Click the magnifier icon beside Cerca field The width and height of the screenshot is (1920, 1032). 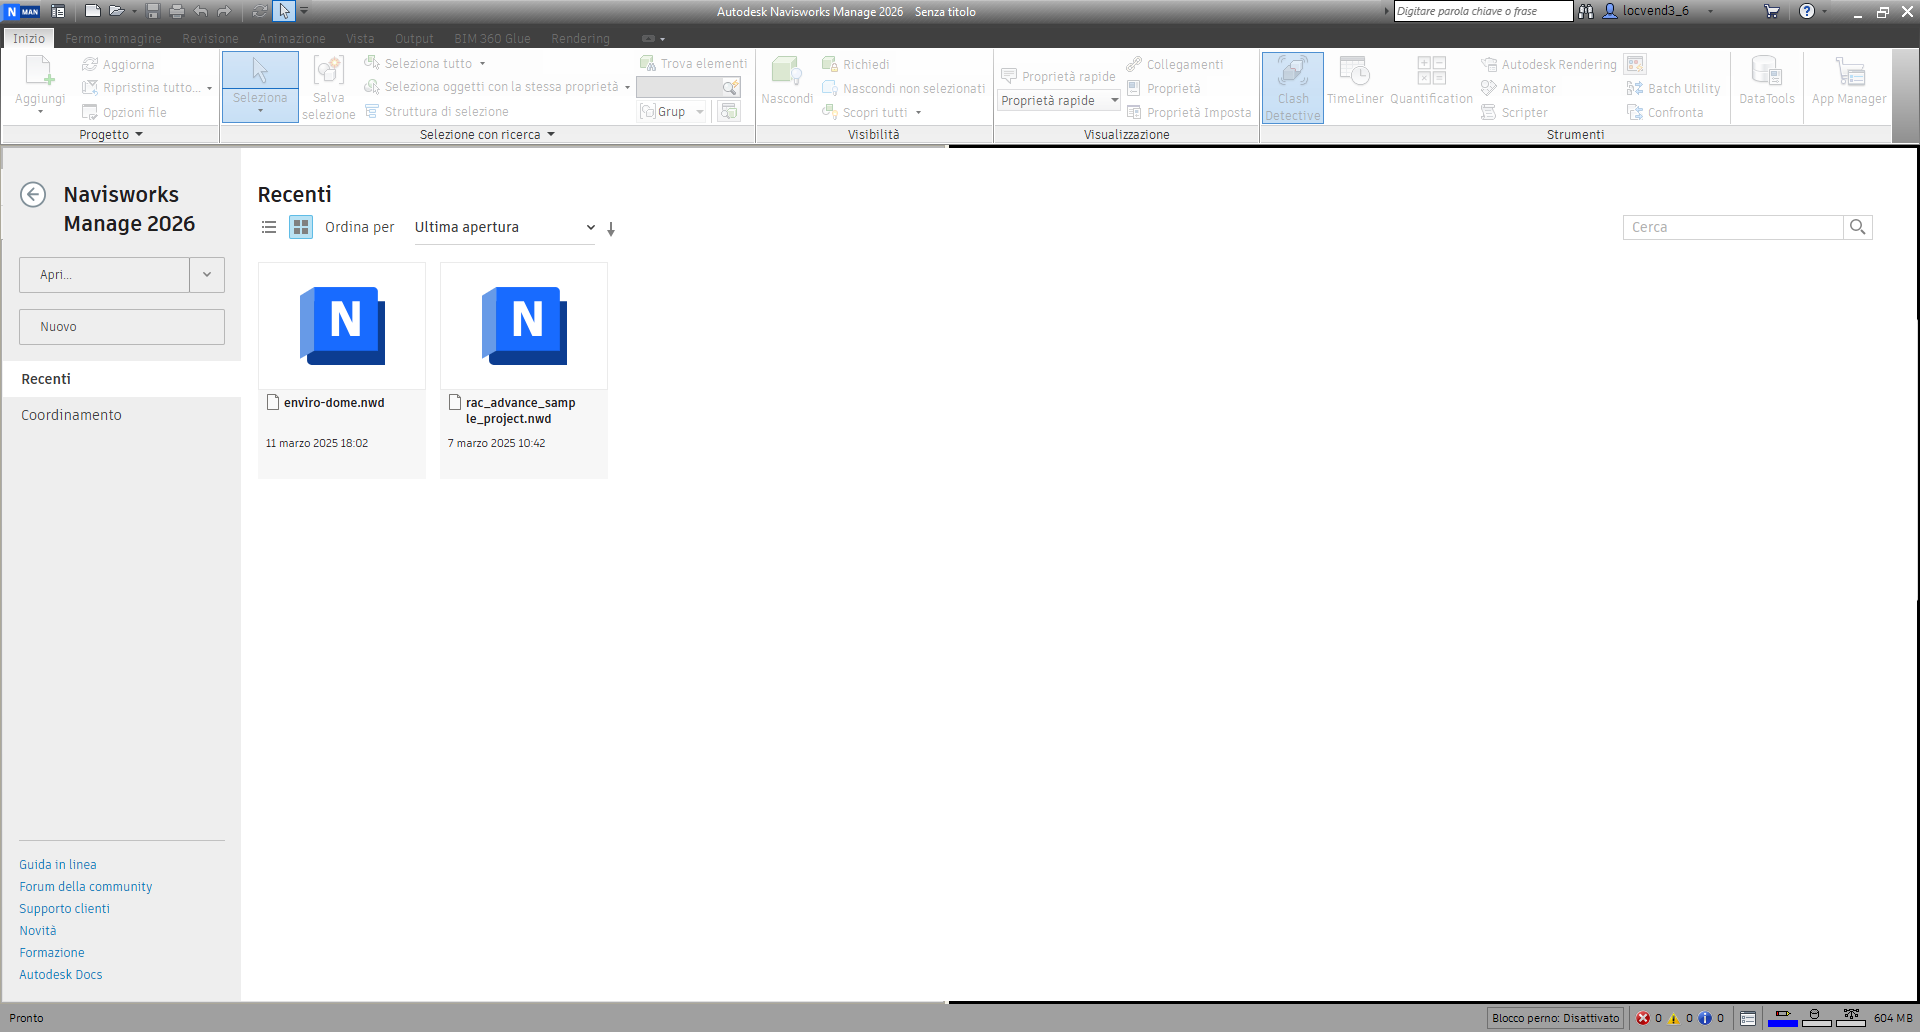pyautogui.click(x=1858, y=227)
